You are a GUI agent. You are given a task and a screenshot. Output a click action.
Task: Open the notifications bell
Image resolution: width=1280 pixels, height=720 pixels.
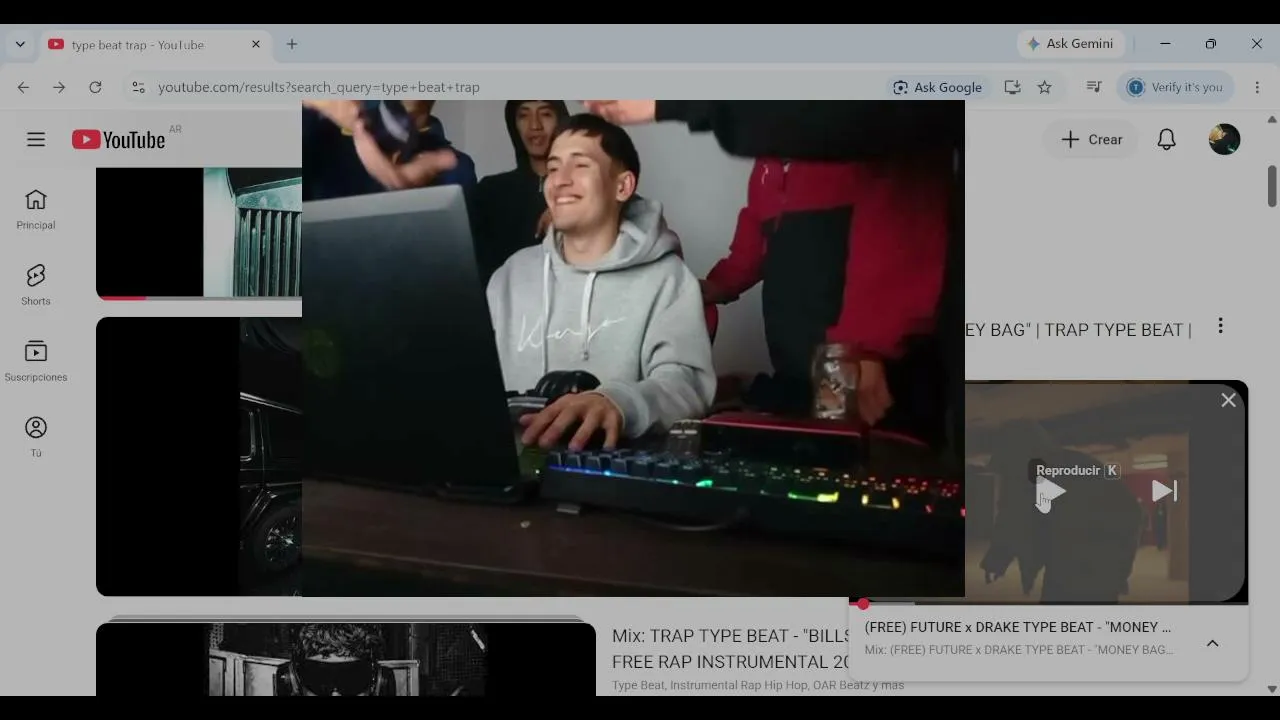1166,139
